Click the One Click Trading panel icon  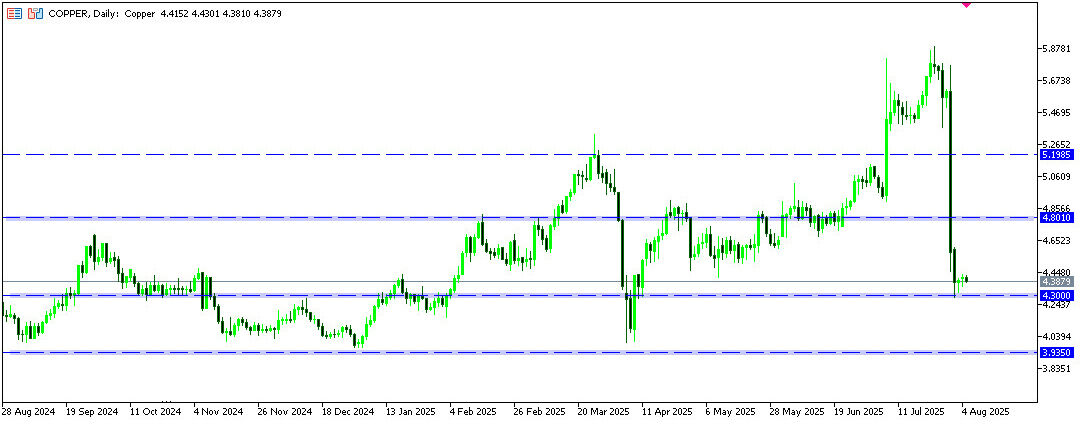point(15,14)
